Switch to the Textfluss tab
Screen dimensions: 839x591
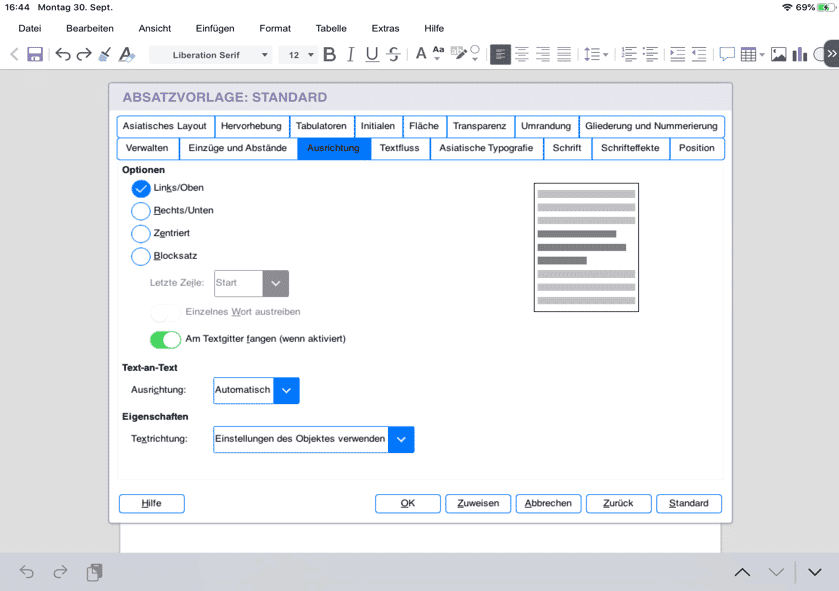(399, 148)
